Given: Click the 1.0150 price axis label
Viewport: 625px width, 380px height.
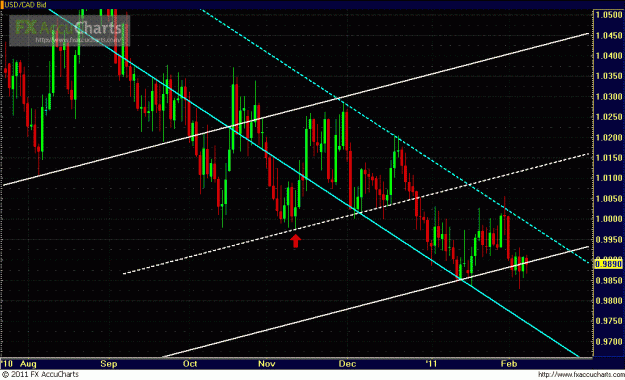Looking at the screenshot, I should point(609,158).
